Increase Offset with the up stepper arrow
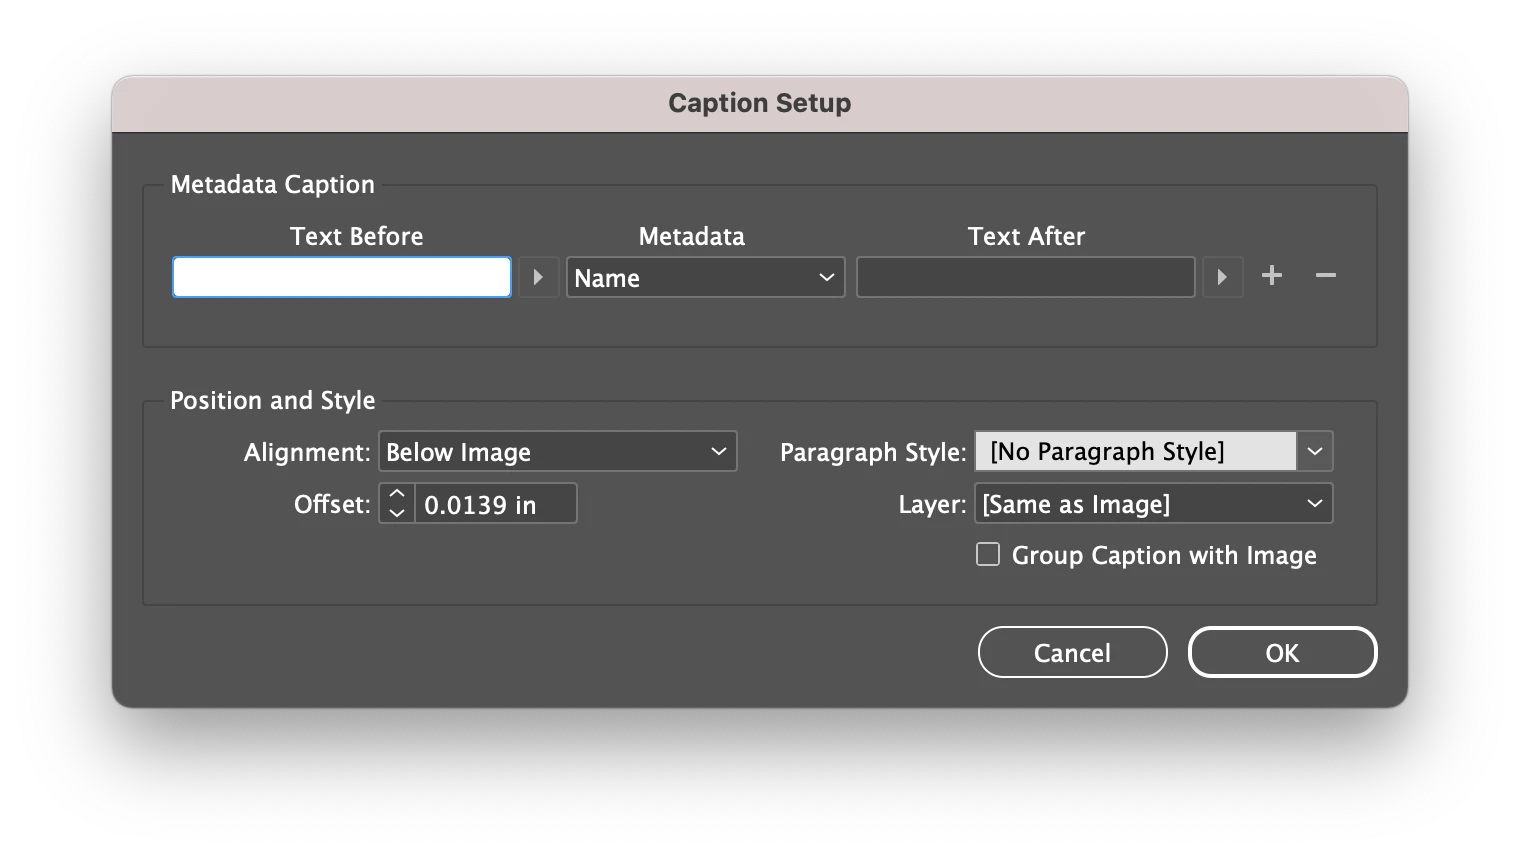Viewport: 1520px width, 856px height. (x=397, y=494)
